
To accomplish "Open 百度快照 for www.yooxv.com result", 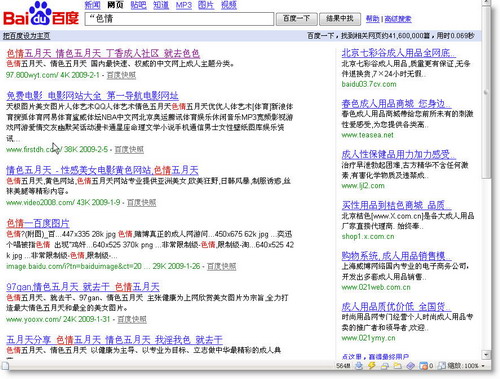I will (x=132, y=319).
